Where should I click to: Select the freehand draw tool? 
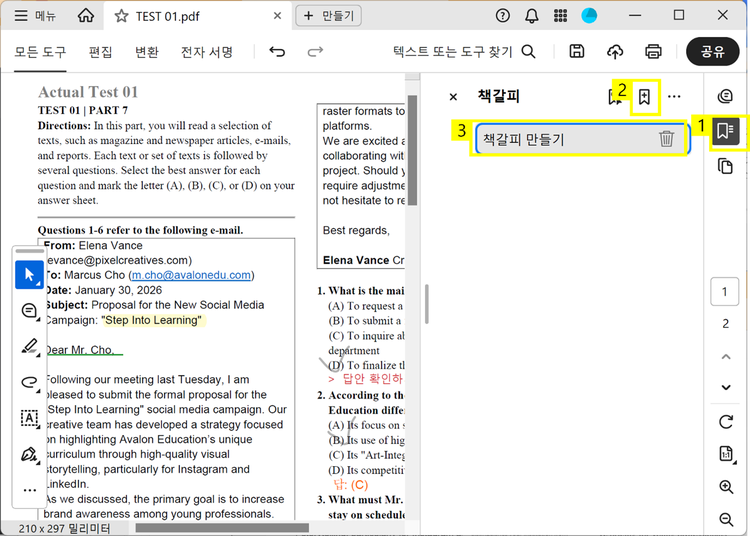pos(29,382)
